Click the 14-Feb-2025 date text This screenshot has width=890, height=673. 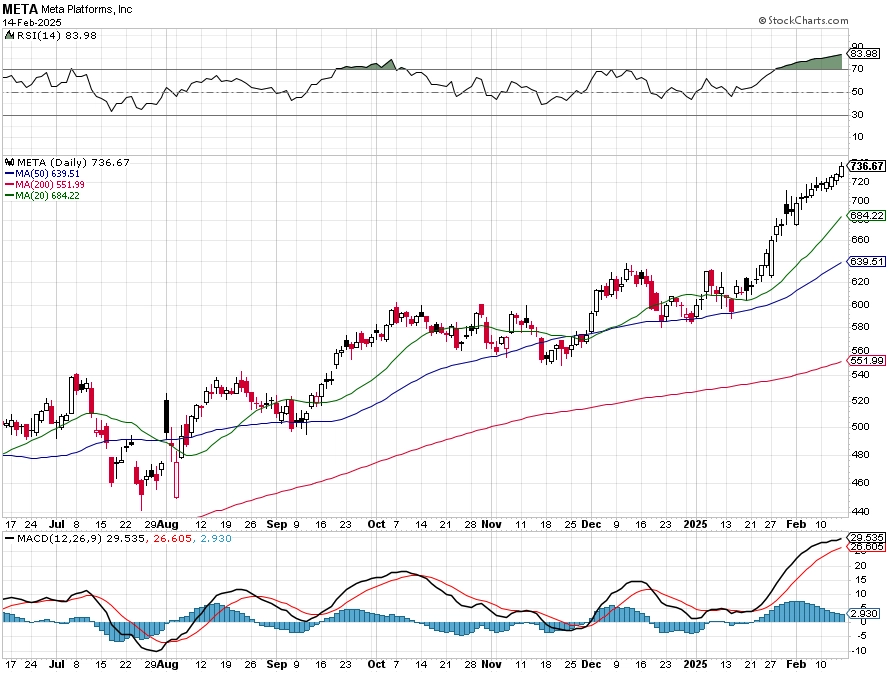[x=32, y=23]
